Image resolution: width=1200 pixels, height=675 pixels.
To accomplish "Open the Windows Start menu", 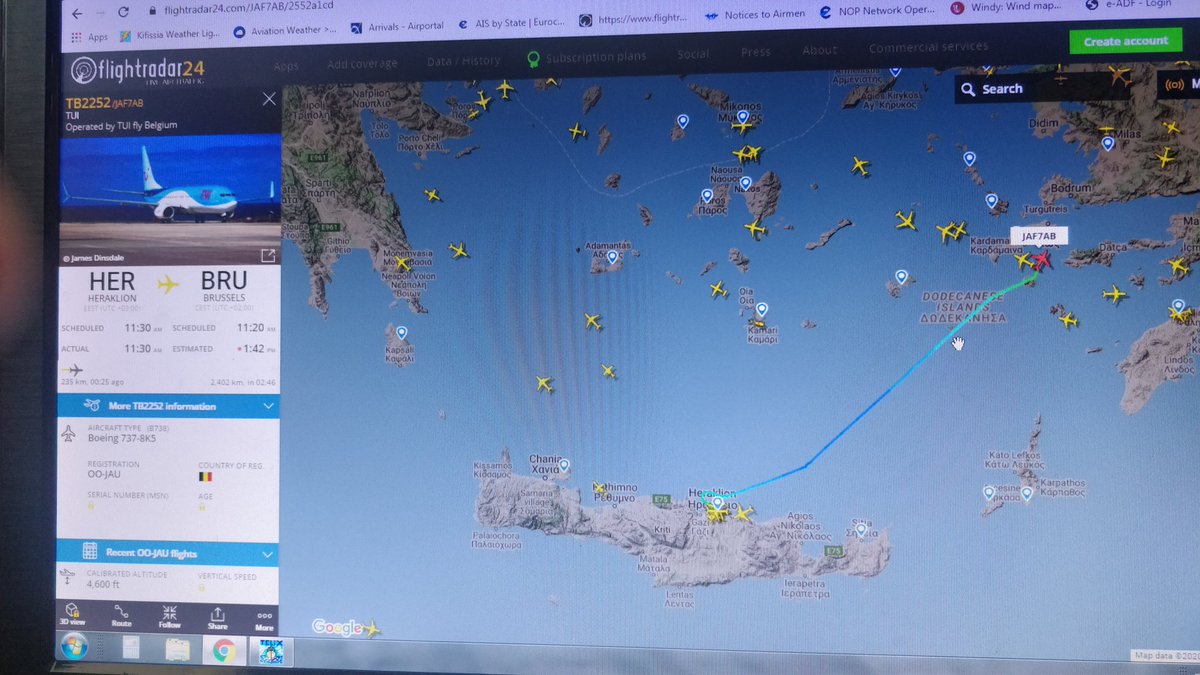I will (73, 648).
